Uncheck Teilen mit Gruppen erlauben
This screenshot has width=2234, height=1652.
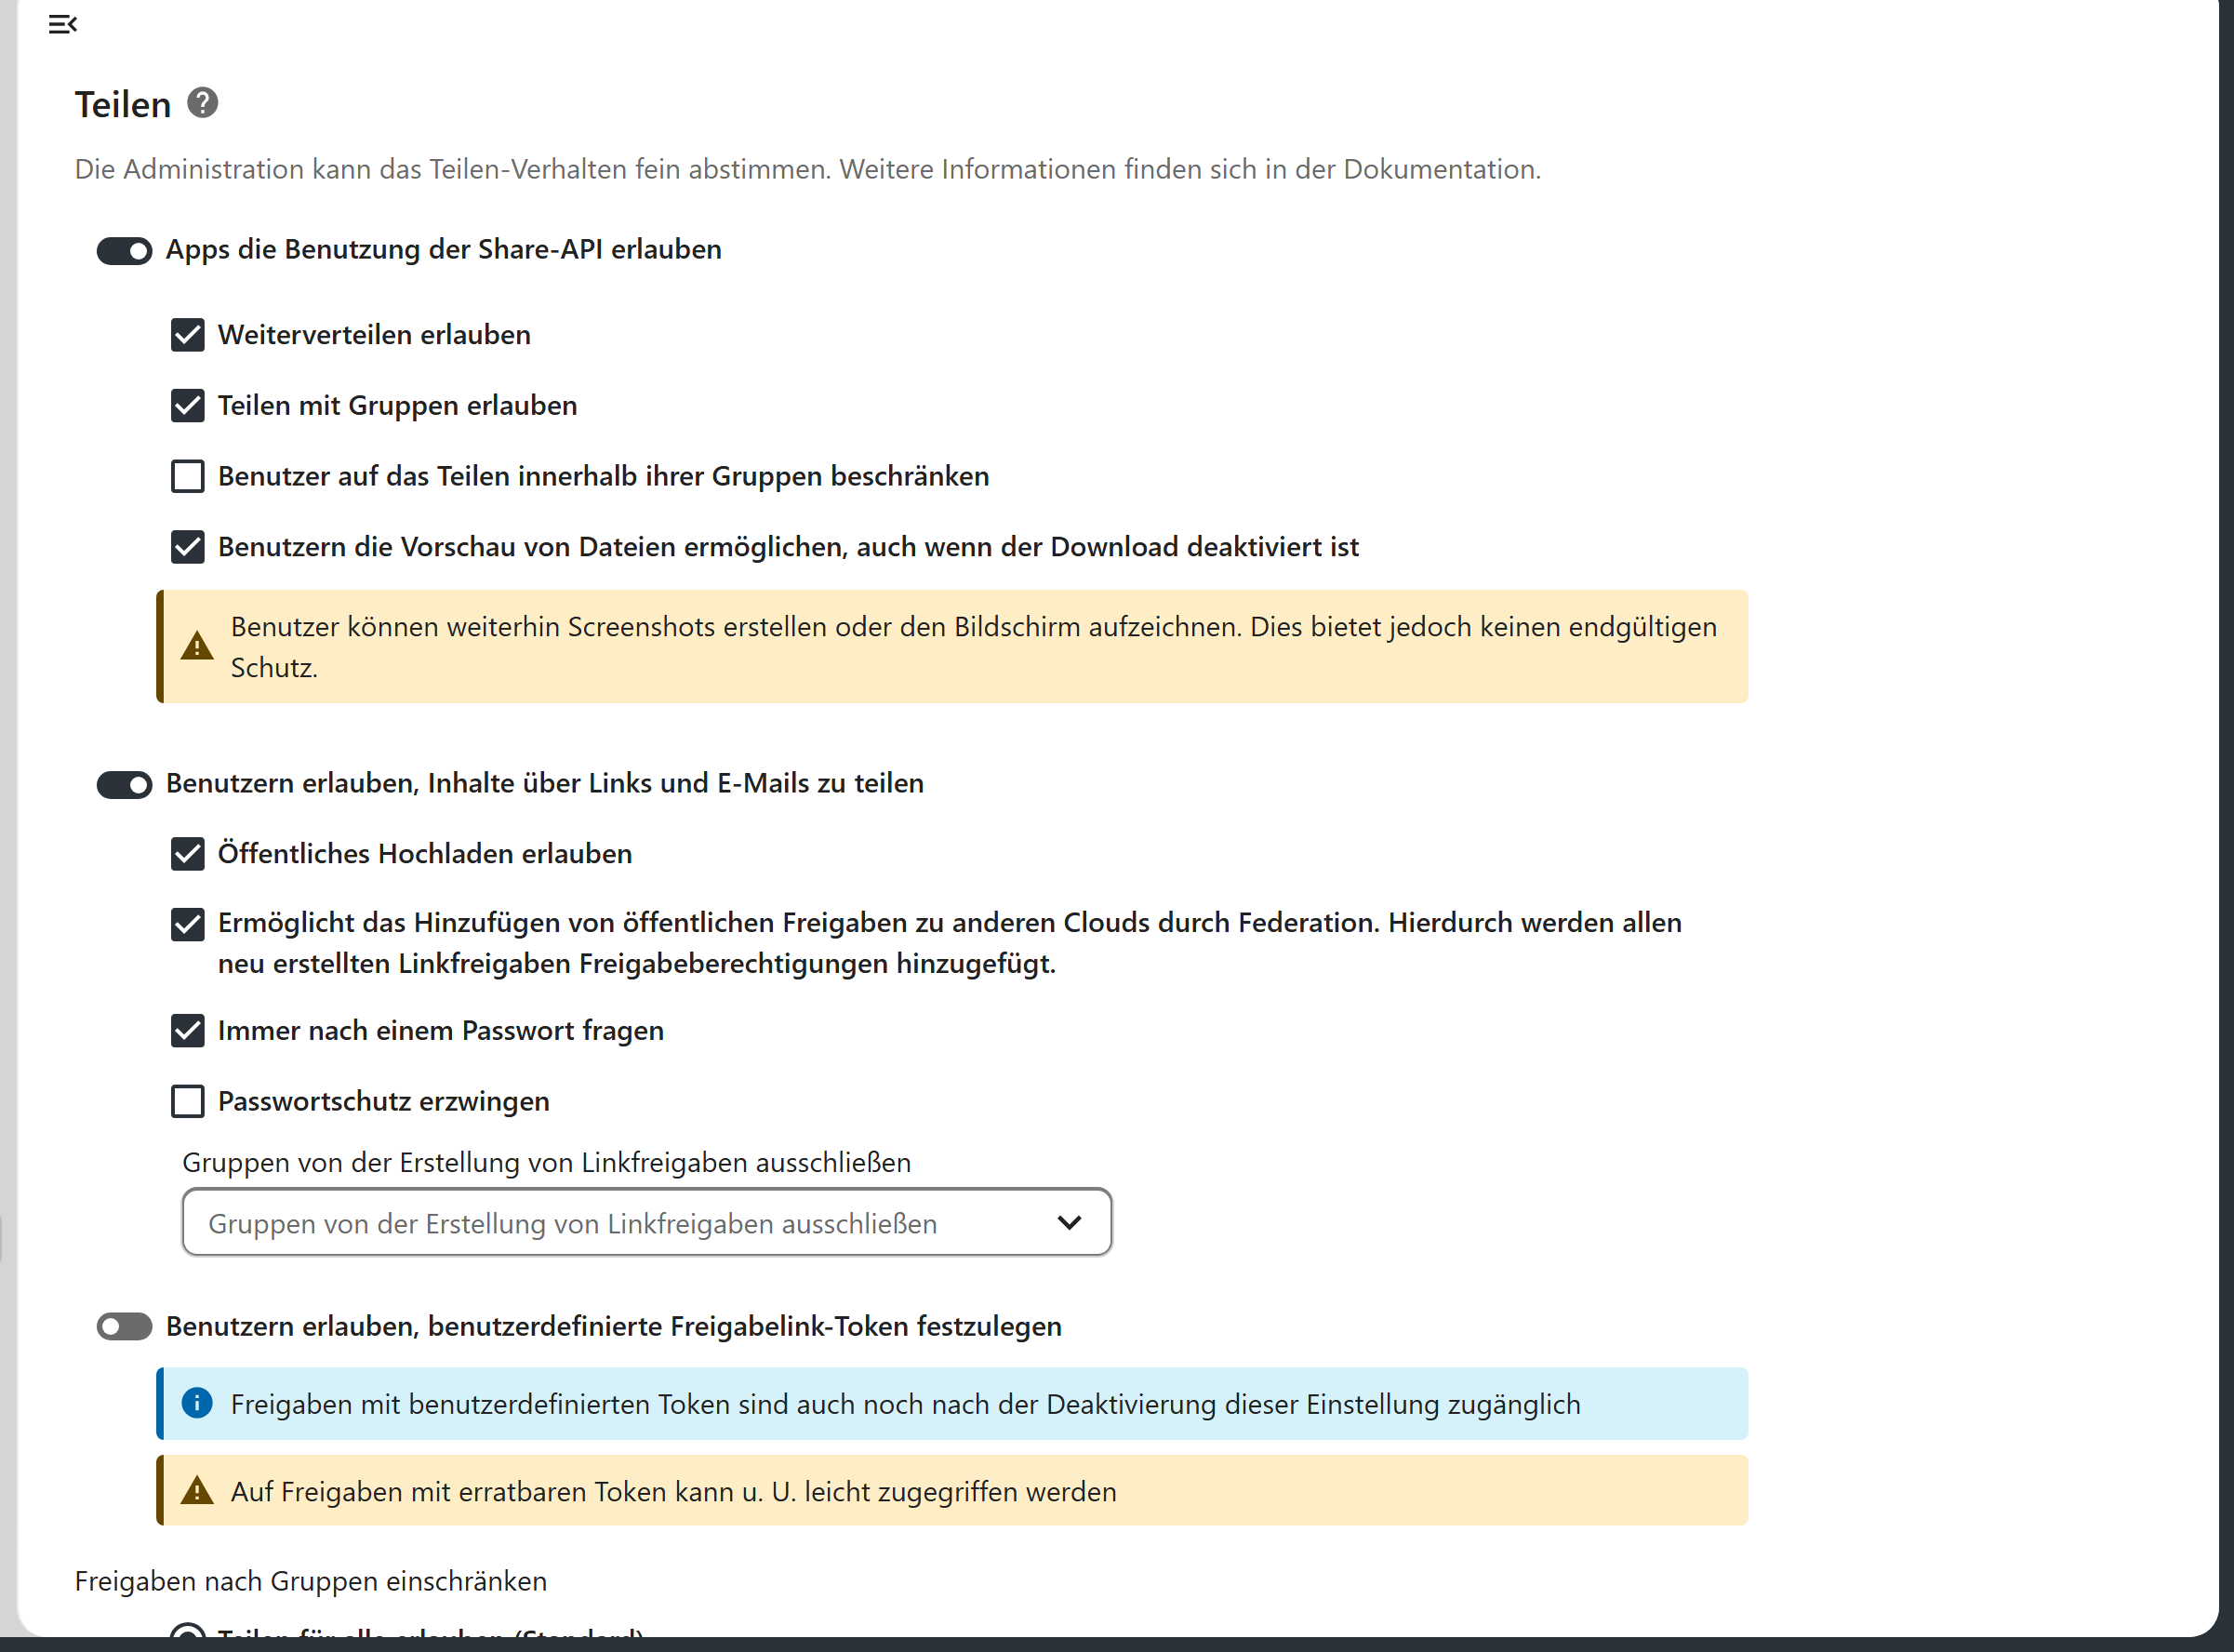(188, 406)
